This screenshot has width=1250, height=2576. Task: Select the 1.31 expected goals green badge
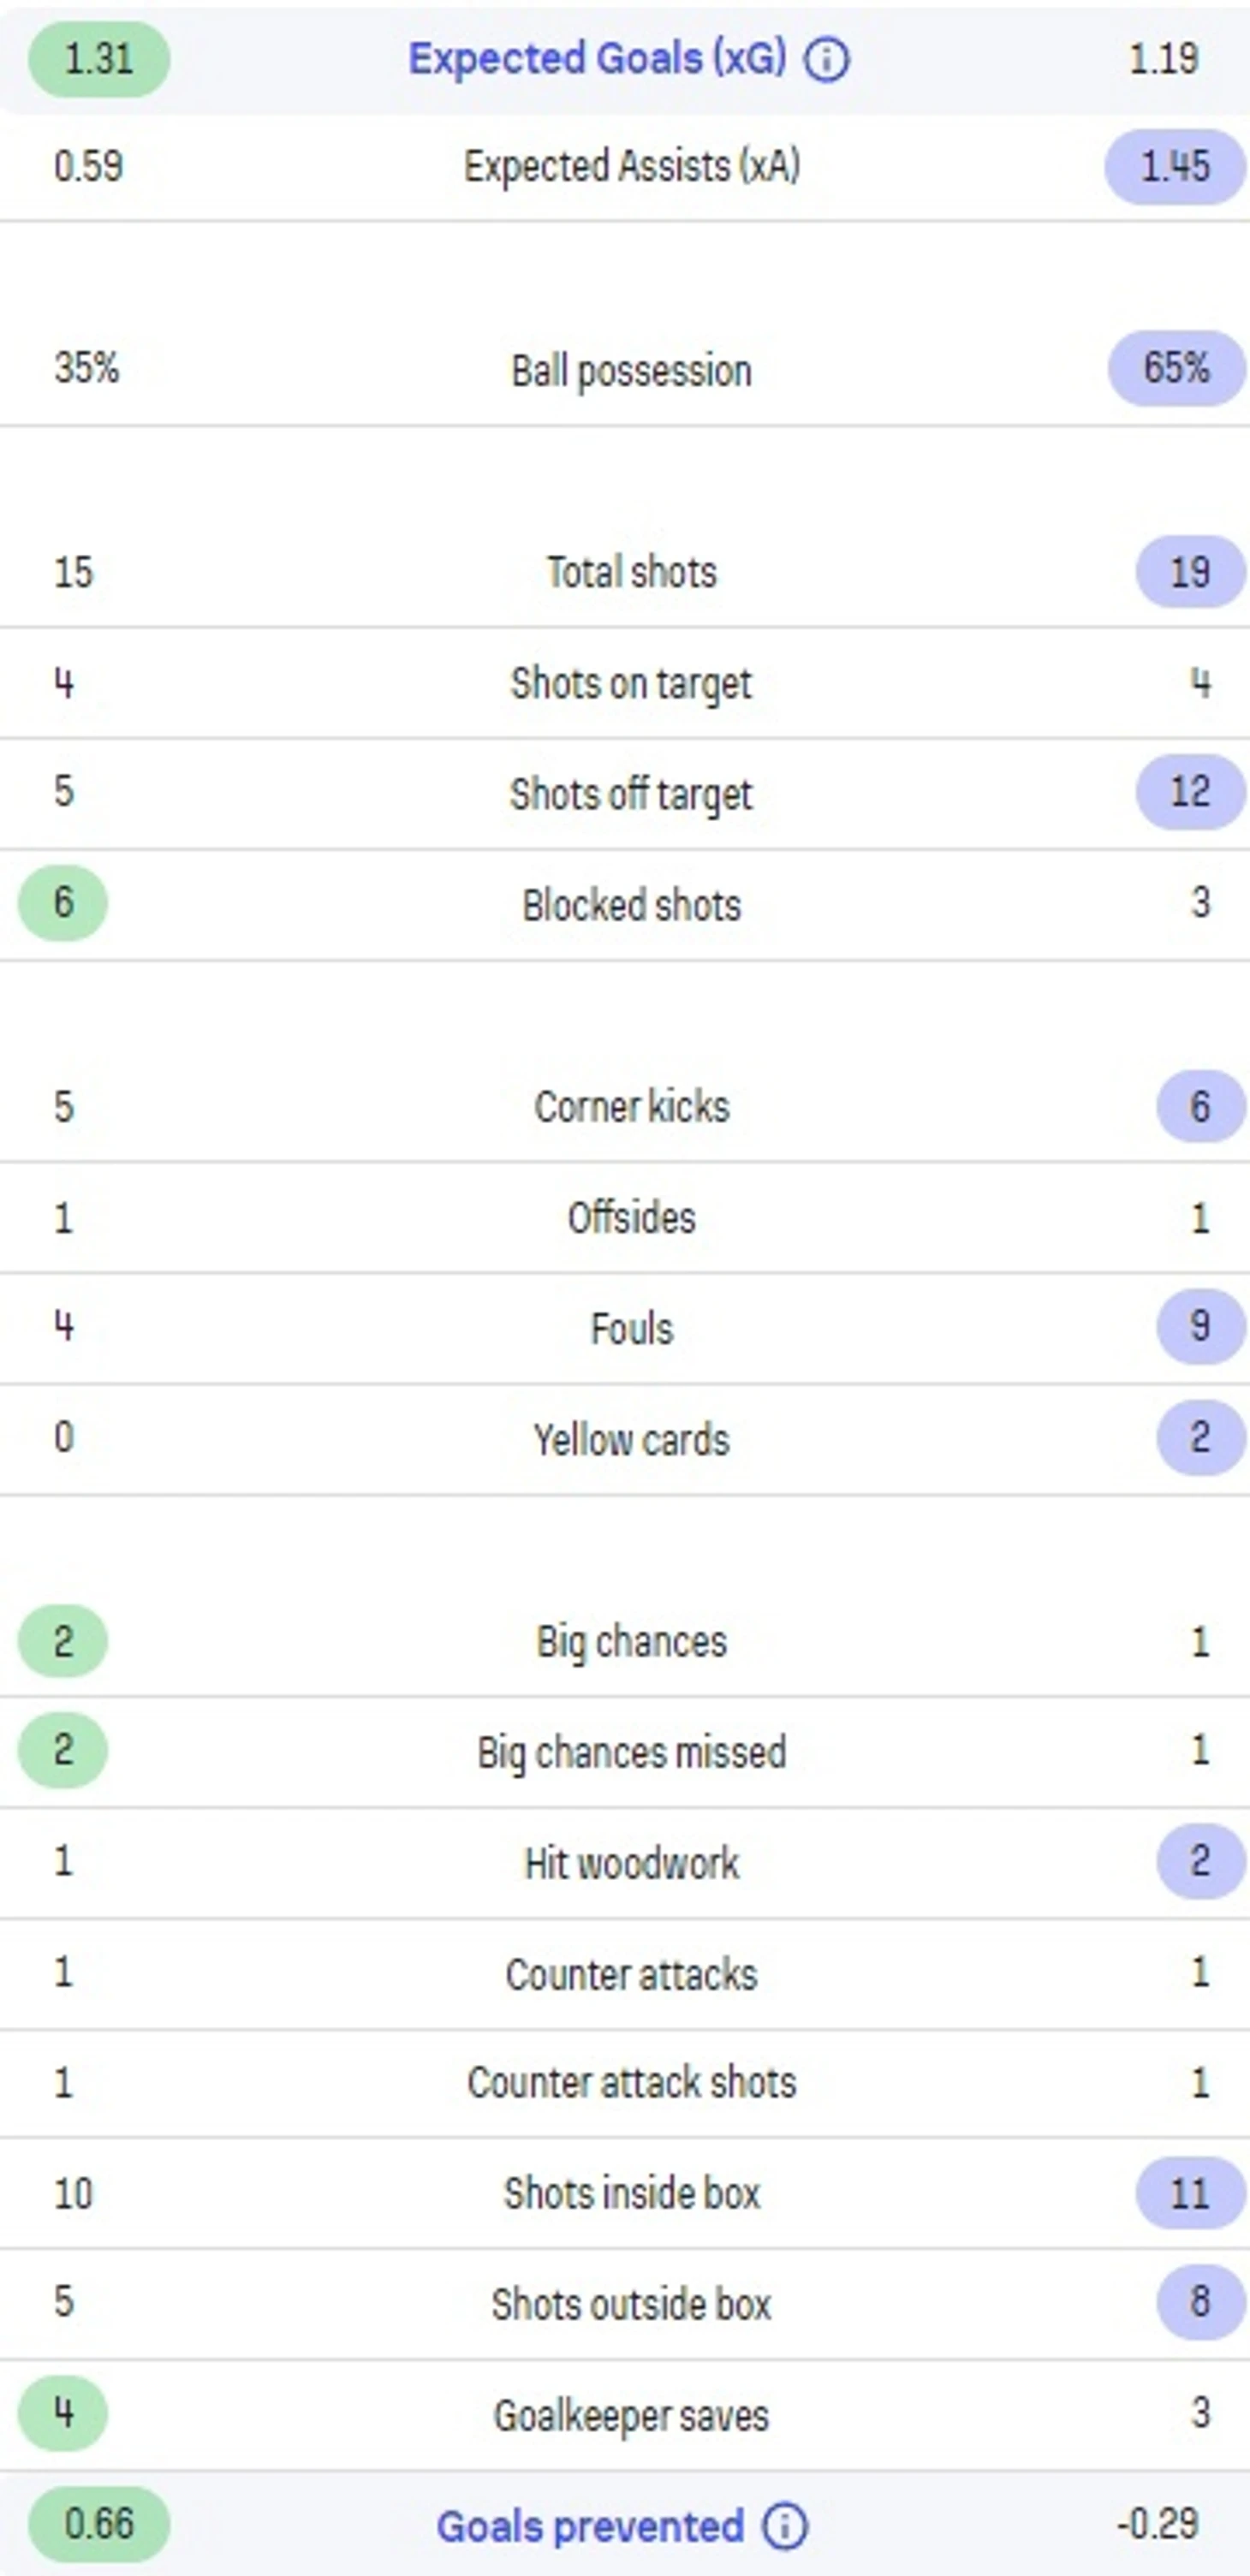tap(98, 59)
